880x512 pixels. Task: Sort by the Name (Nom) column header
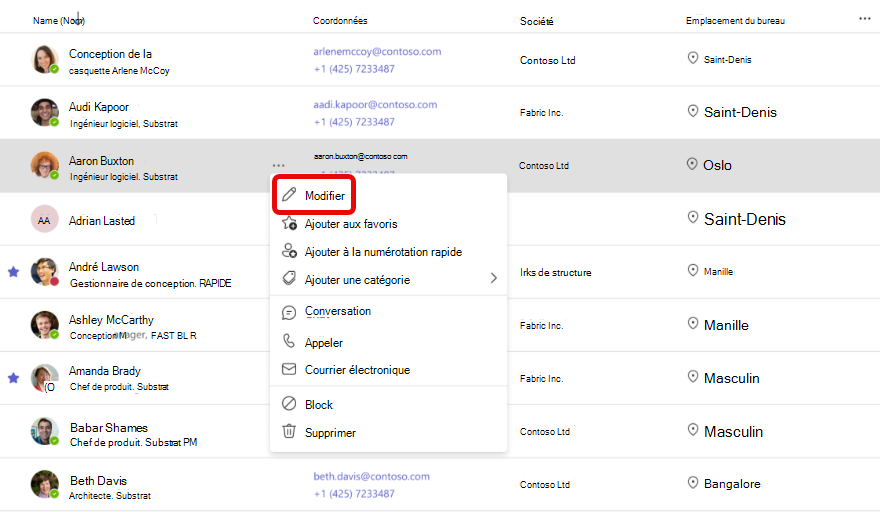click(59, 21)
